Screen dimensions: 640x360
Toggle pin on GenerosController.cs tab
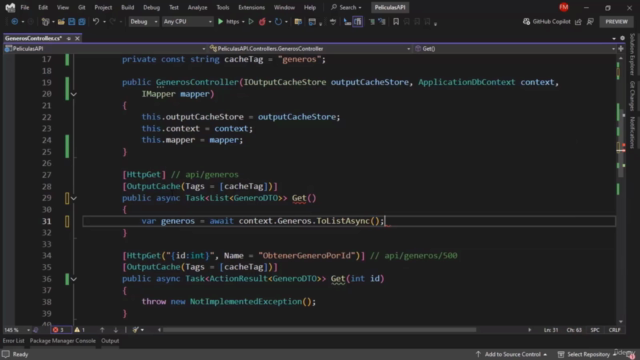point(69,38)
